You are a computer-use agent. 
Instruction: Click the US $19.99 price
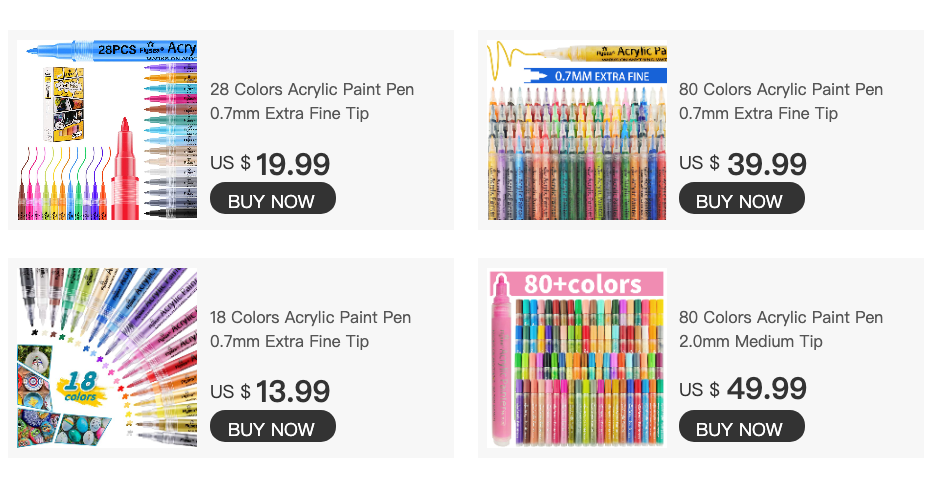coord(270,163)
